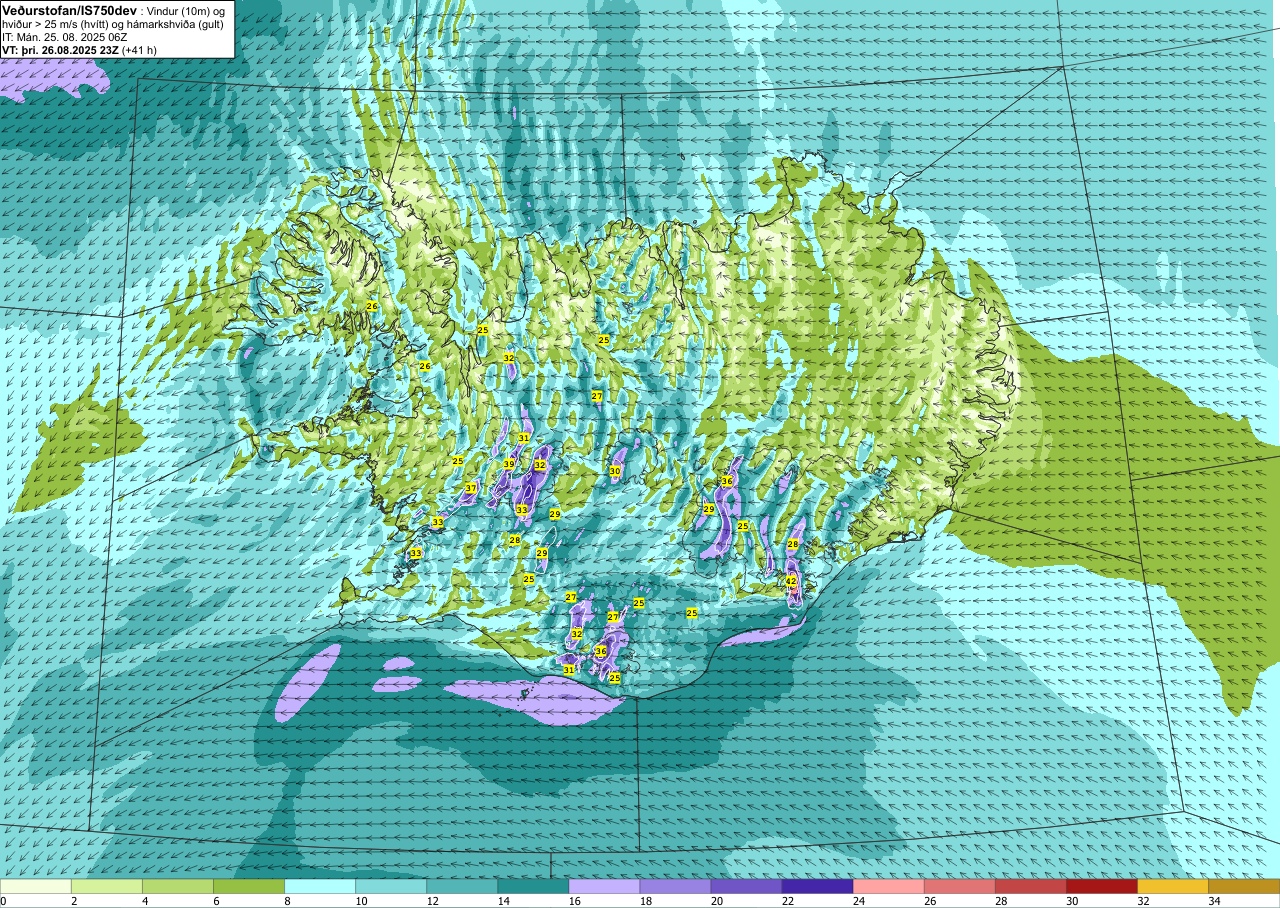Click the 'Veðurstofan/IS750dev' title text

point(70,9)
